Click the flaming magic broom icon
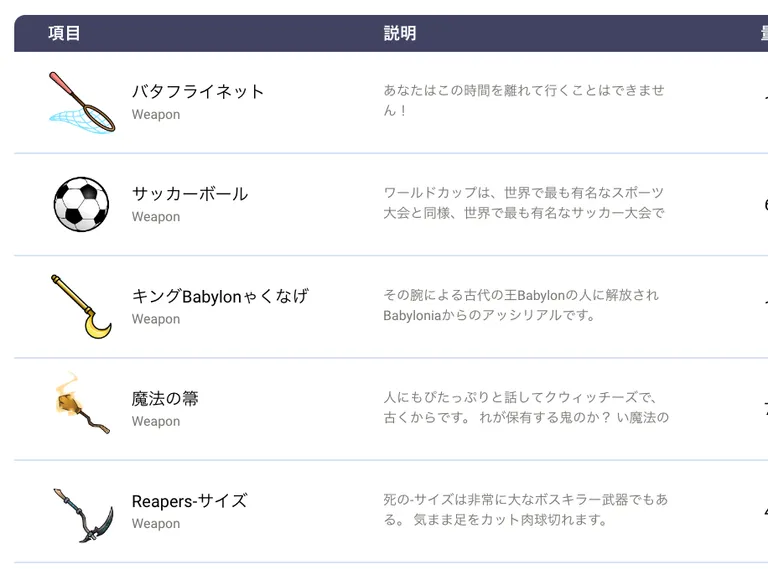This screenshot has width=768, height=569. click(x=82, y=403)
